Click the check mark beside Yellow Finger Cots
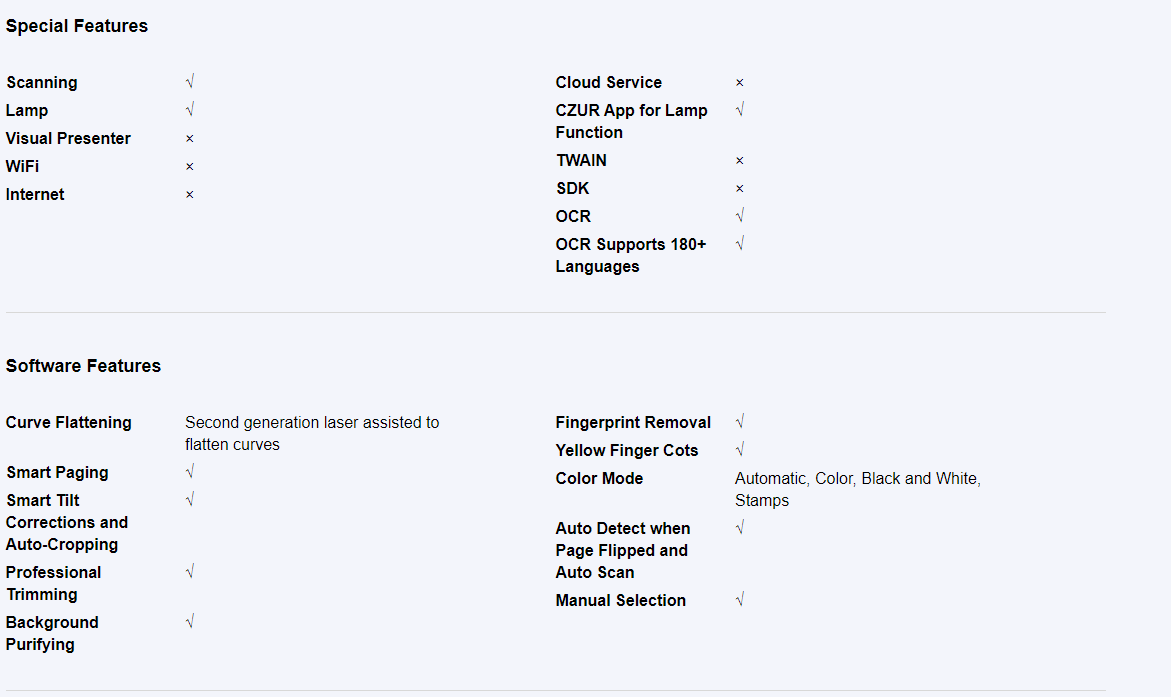 click(x=739, y=450)
